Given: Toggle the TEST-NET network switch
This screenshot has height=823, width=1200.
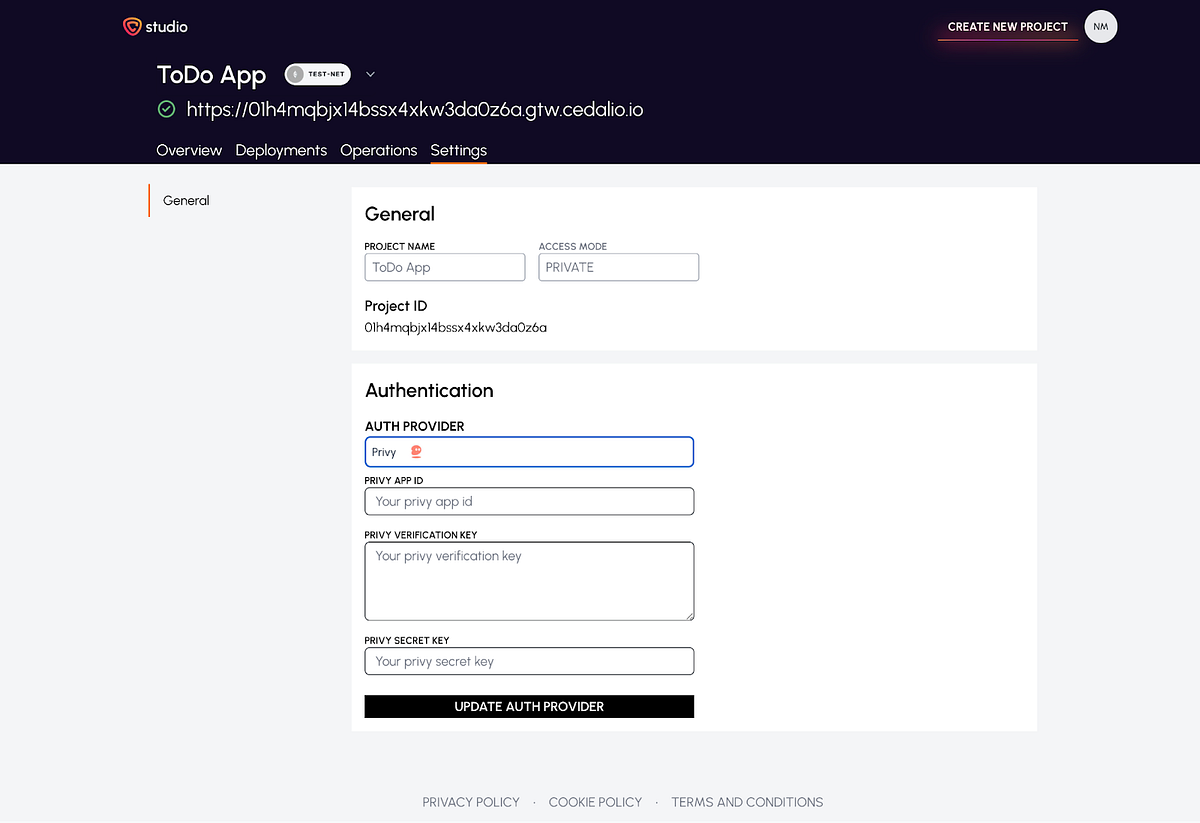Looking at the screenshot, I should click(x=317, y=73).
